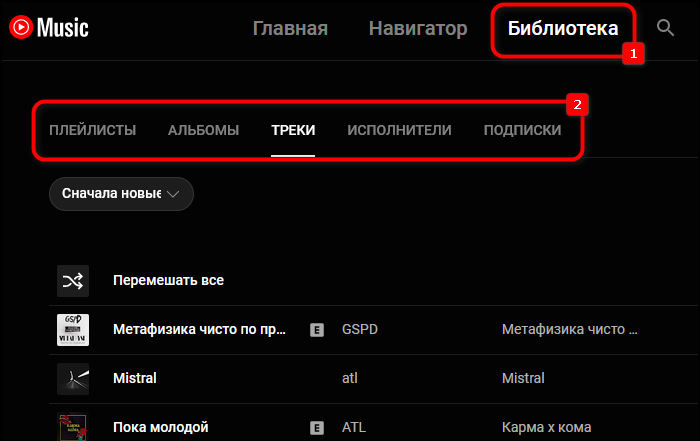The width and height of the screenshot is (700, 441).
Task: Open uppercase artist link ATL
Action: point(354,427)
